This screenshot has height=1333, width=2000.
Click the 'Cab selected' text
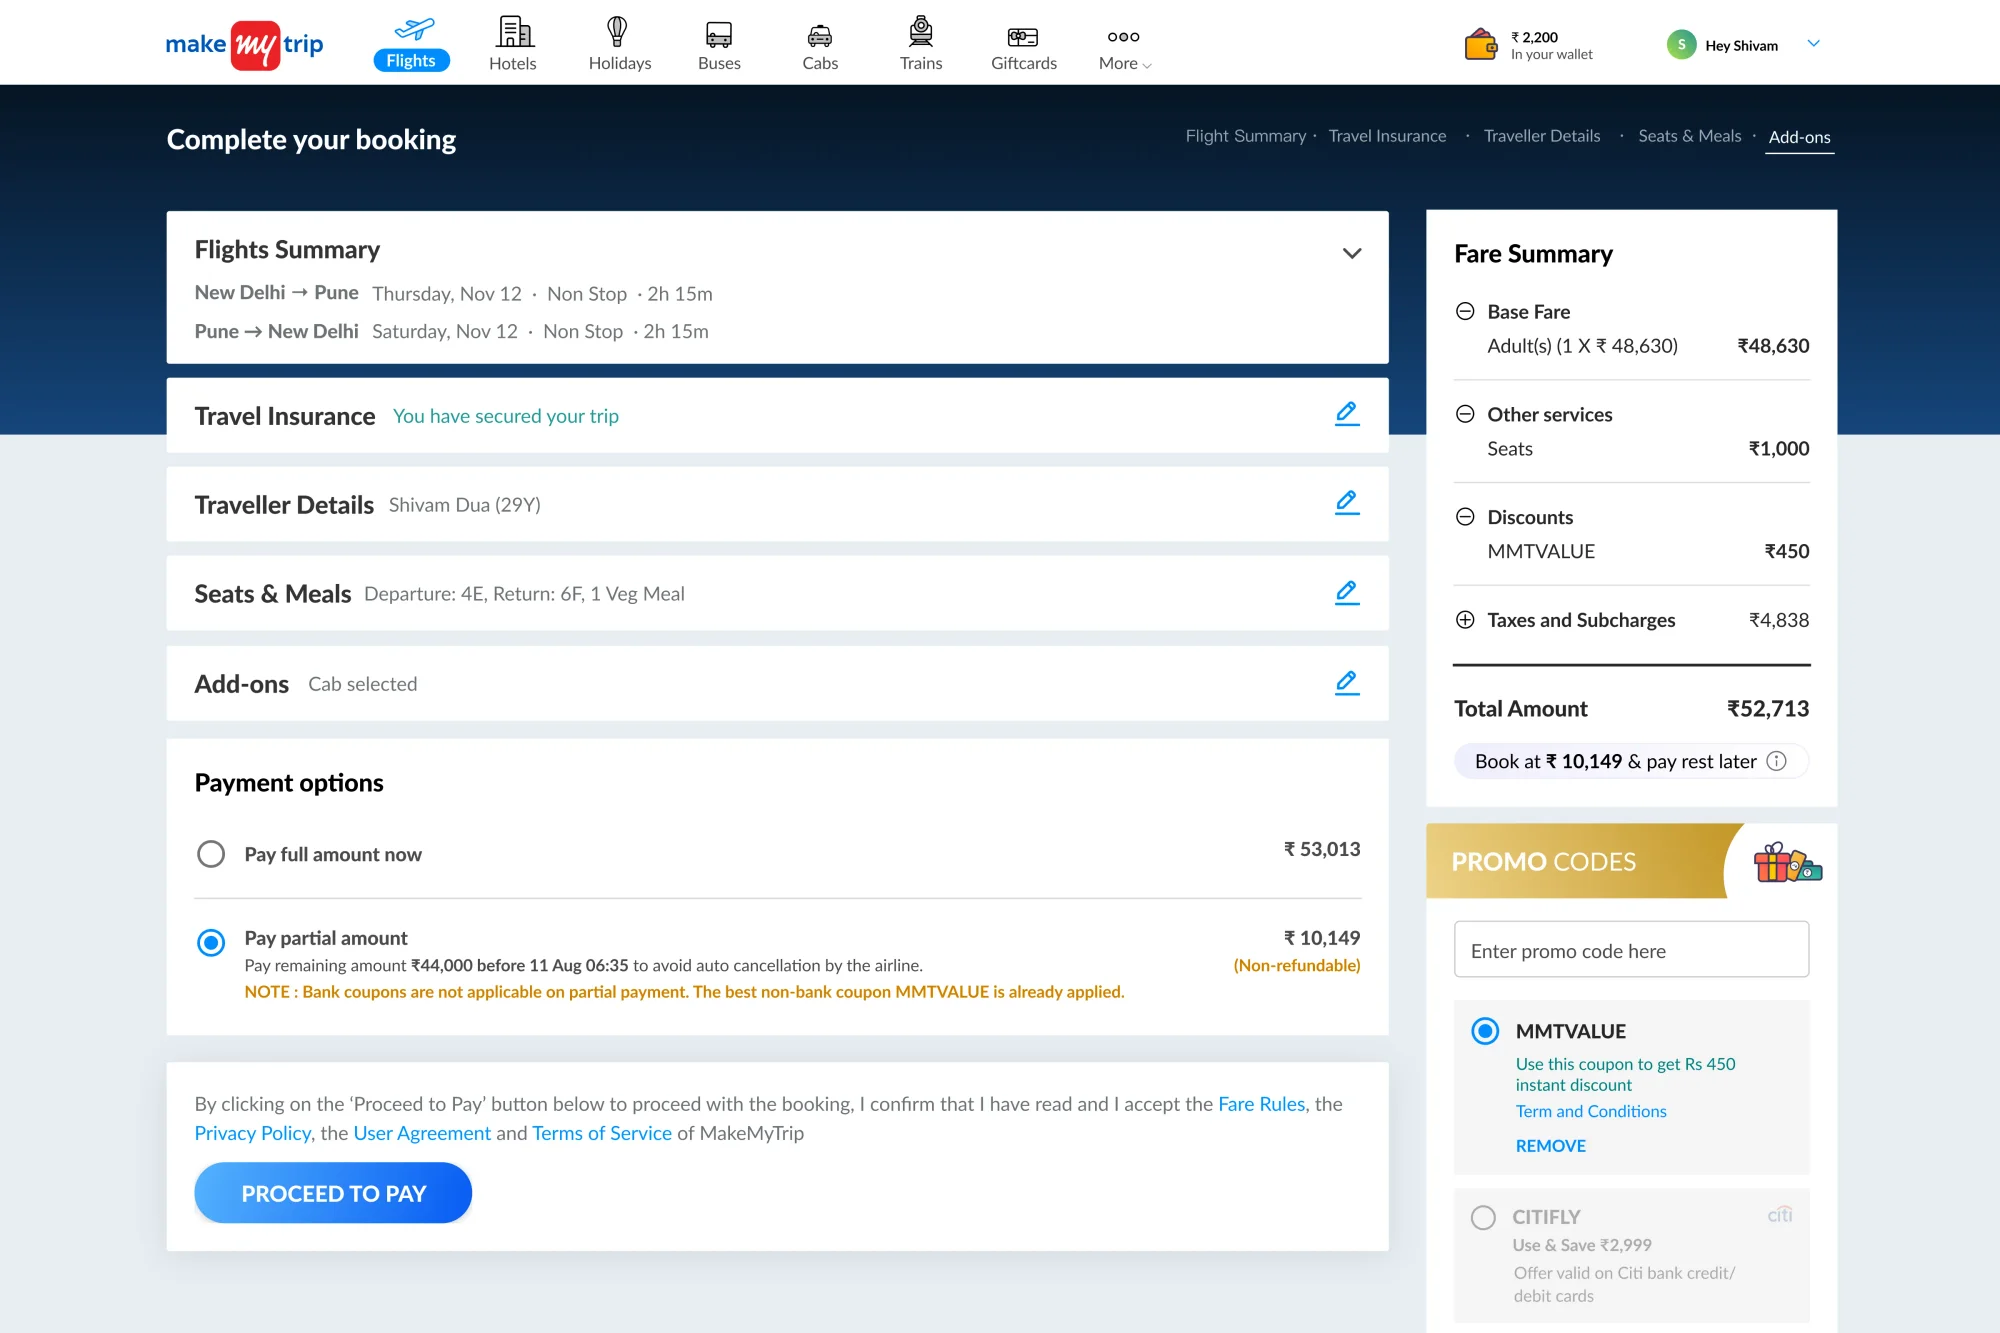pyautogui.click(x=363, y=684)
